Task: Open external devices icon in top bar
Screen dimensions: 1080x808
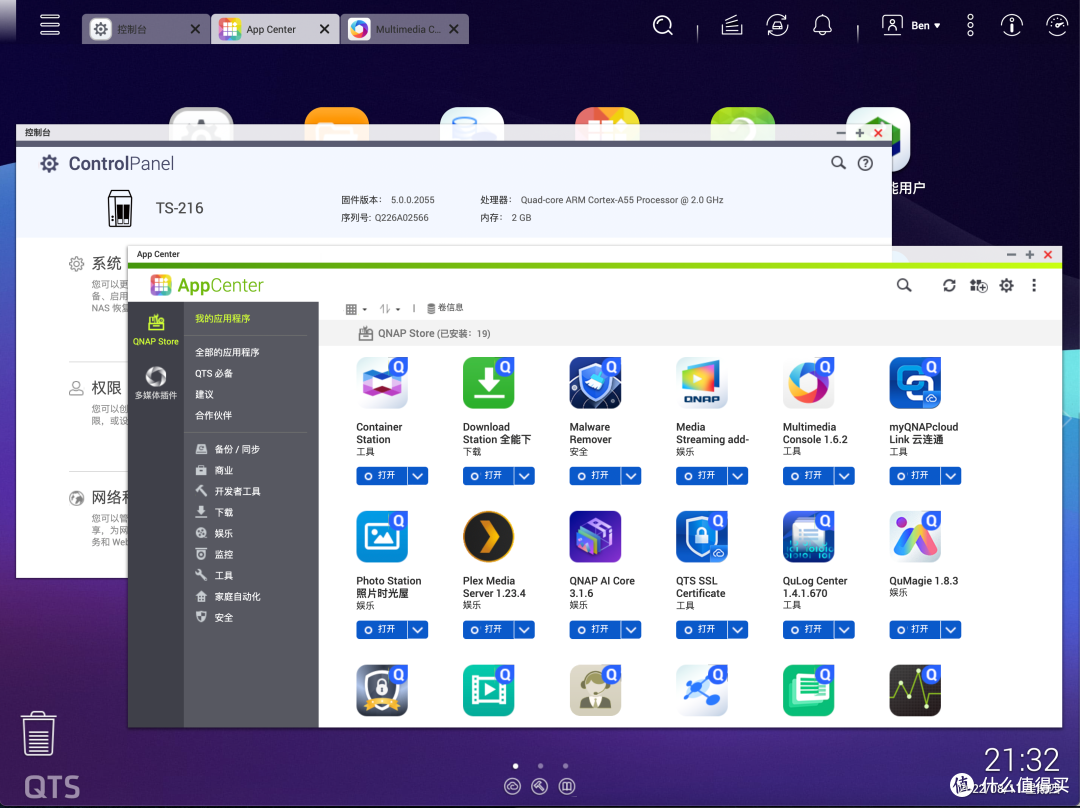Action: (777, 26)
